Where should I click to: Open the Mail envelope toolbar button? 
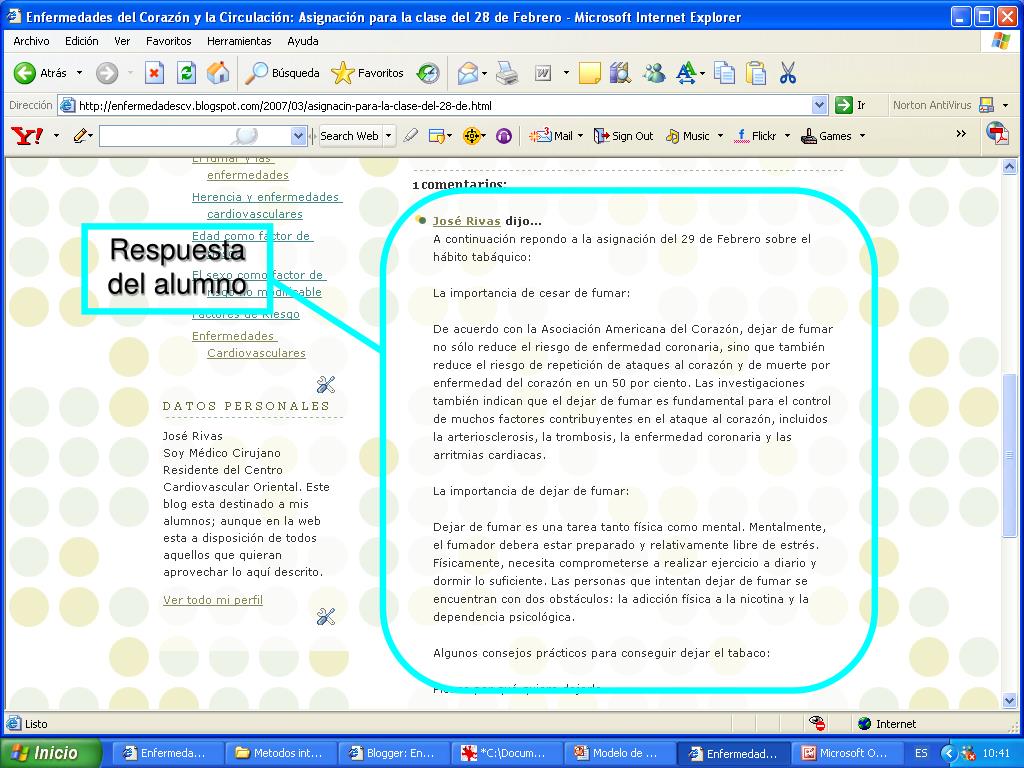click(468, 73)
